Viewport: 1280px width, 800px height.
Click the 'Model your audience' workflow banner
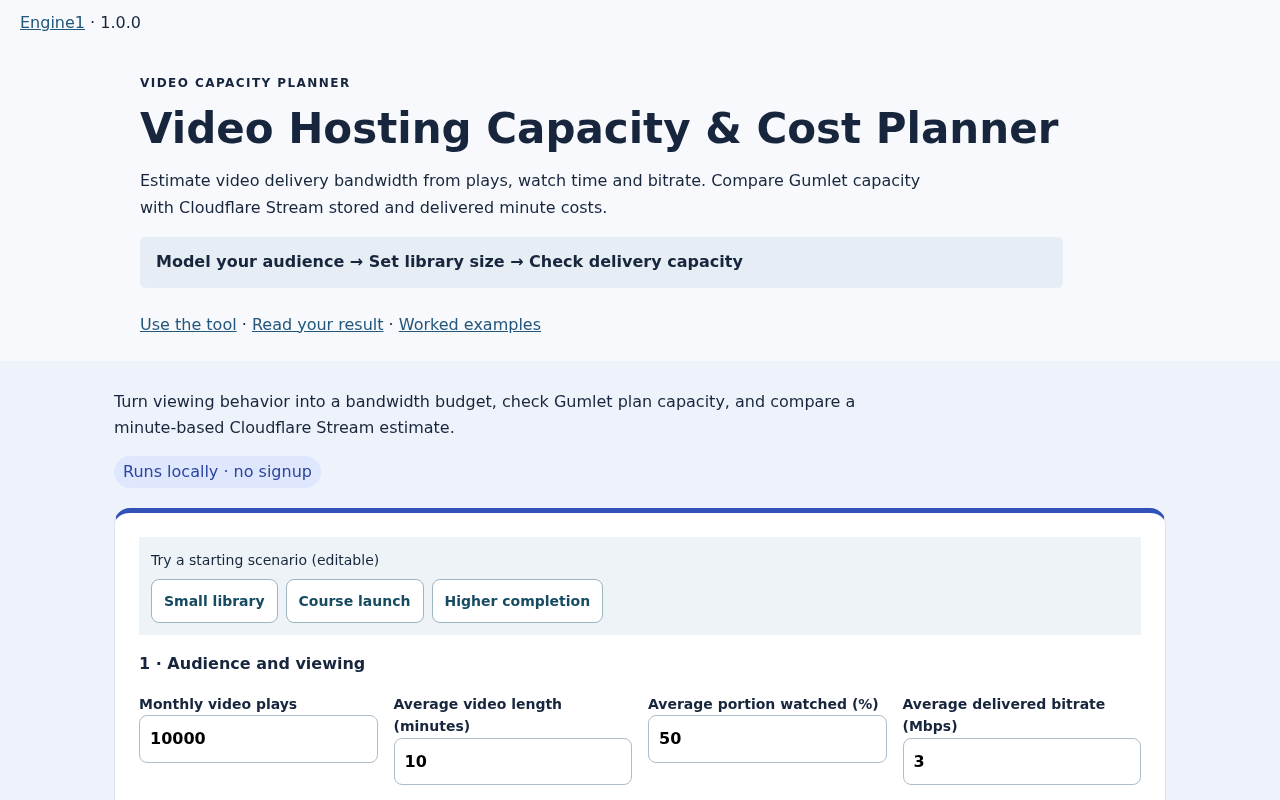[601, 262]
